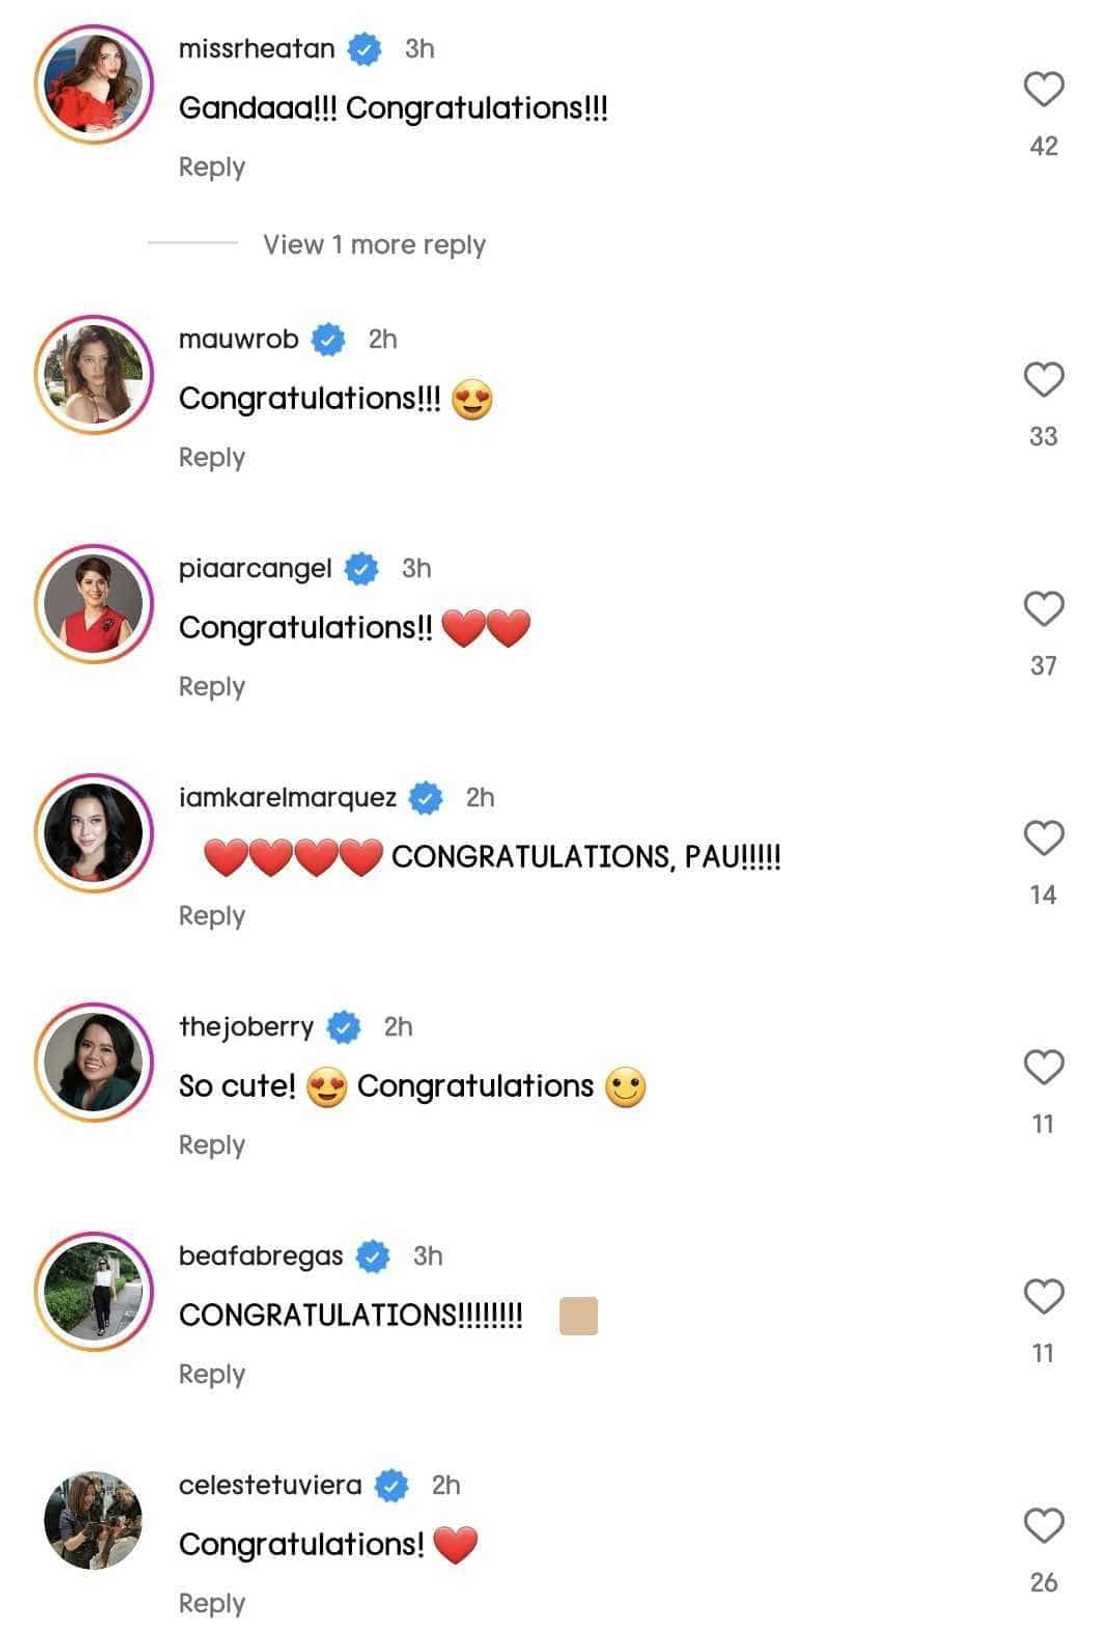The width and height of the screenshot is (1120, 1646).
Task: Reply to missrheatan's comment
Action: (x=211, y=167)
